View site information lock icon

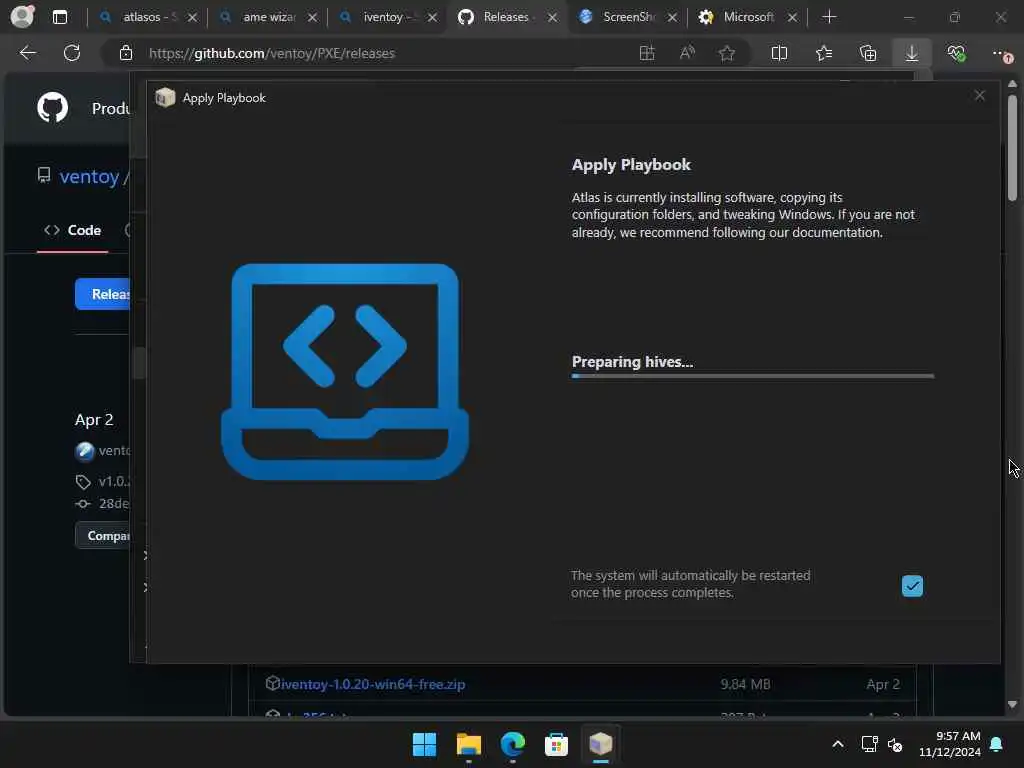tap(126, 54)
